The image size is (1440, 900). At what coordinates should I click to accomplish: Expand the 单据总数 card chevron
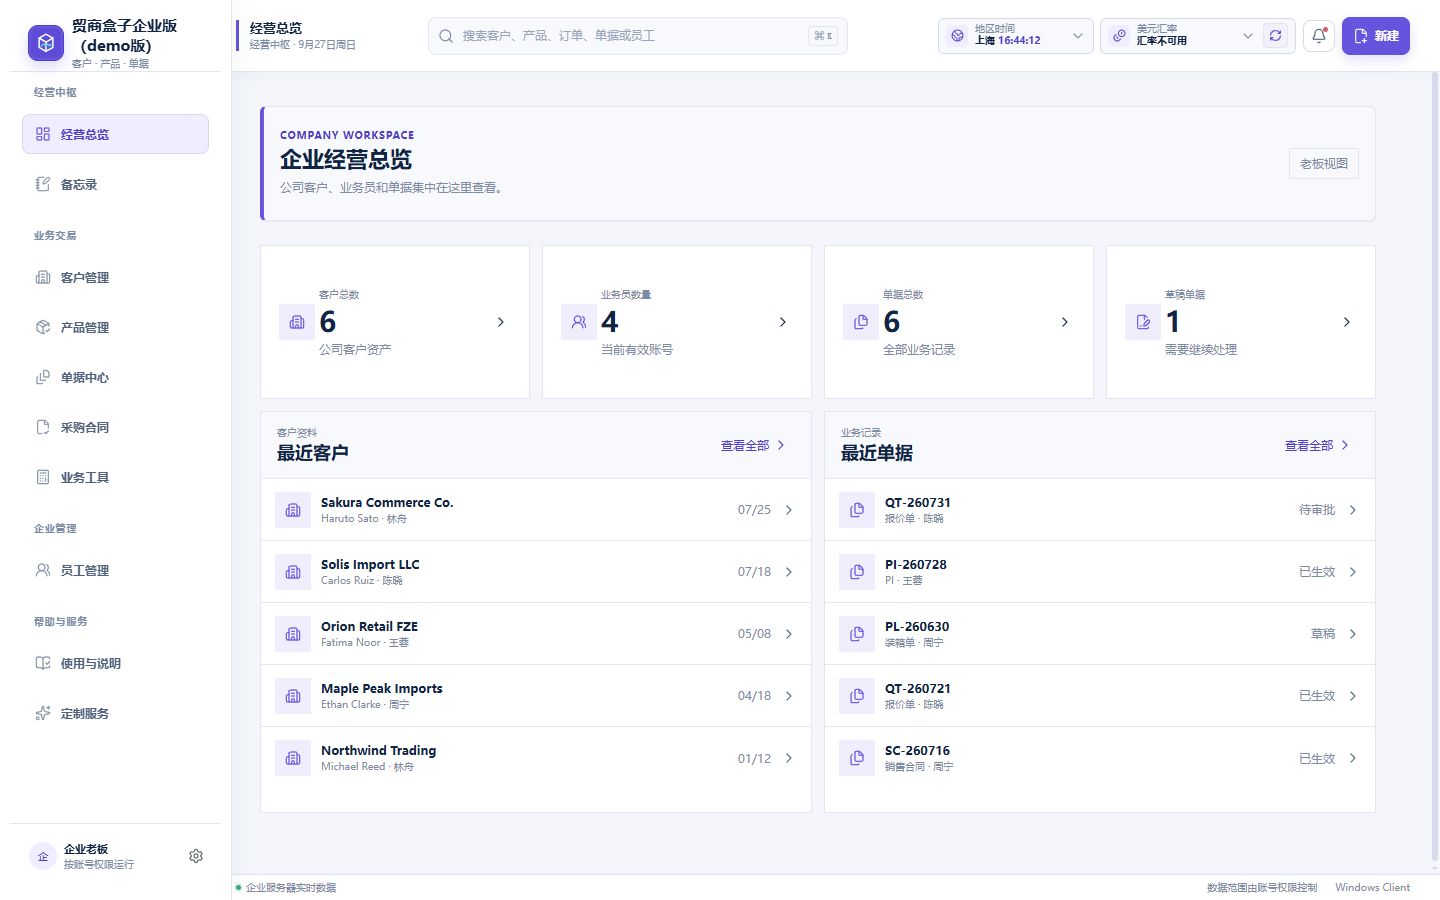pyautogui.click(x=1065, y=322)
